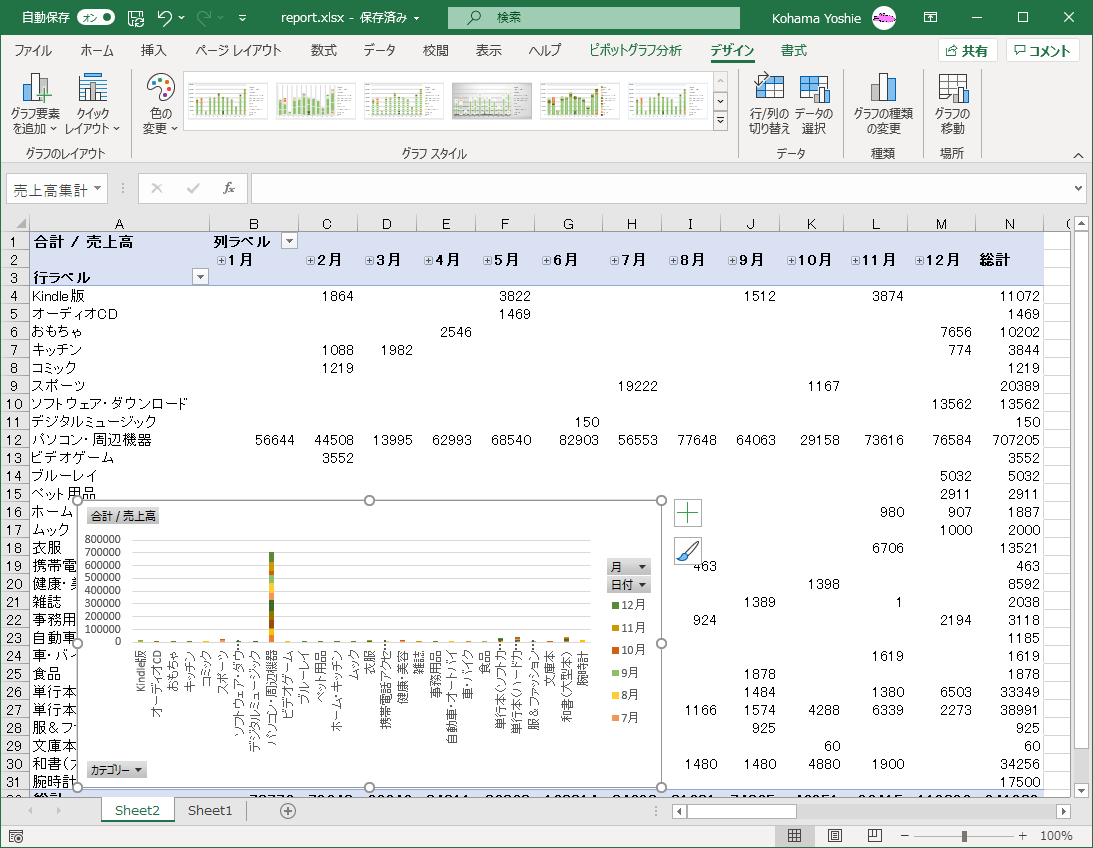Expand the 12月 column group
Image resolution: width=1093 pixels, height=848 pixels.
(x=920, y=260)
